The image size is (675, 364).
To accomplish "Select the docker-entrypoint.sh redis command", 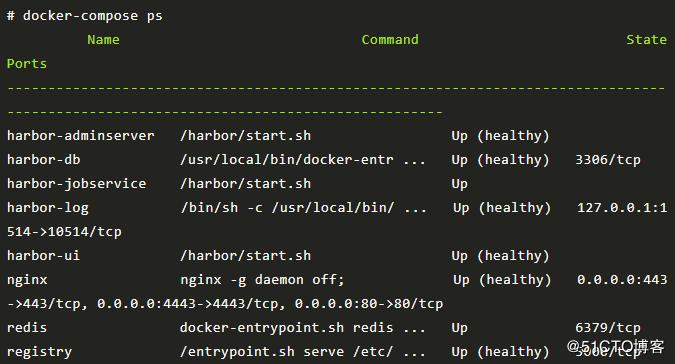I will click(287, 328).
